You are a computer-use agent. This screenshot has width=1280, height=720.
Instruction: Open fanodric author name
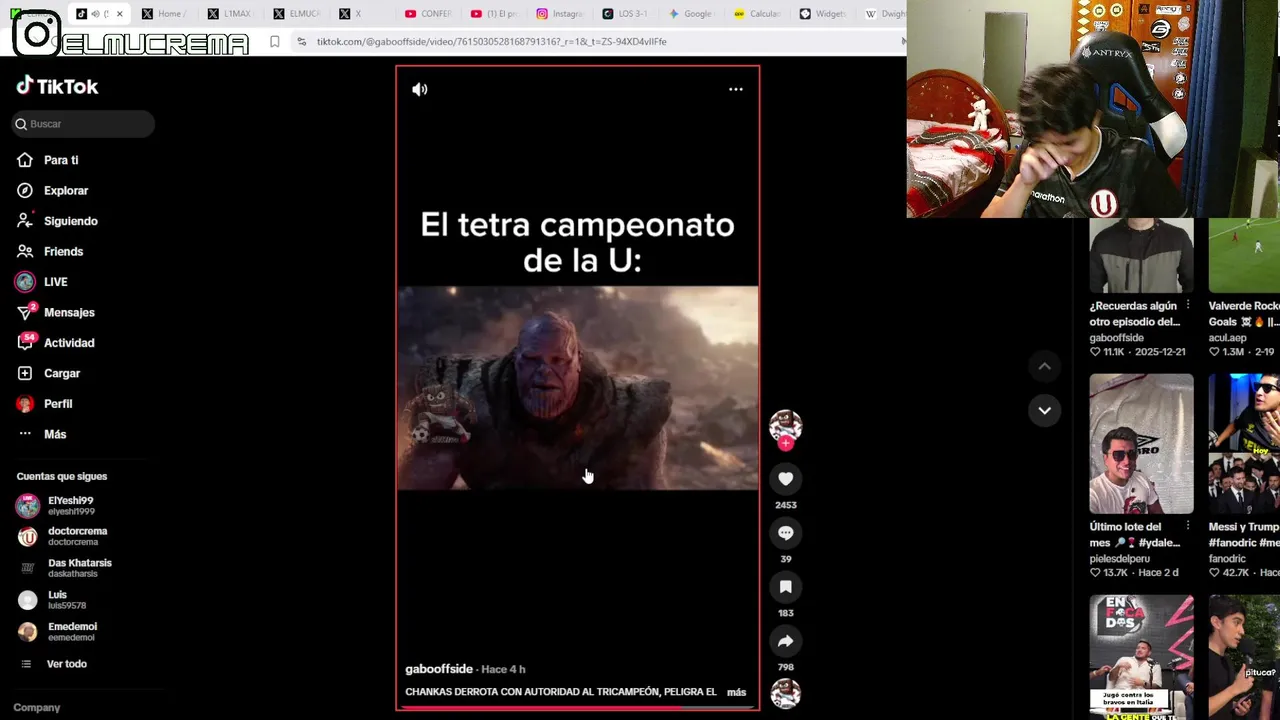tap(1227, 559)
